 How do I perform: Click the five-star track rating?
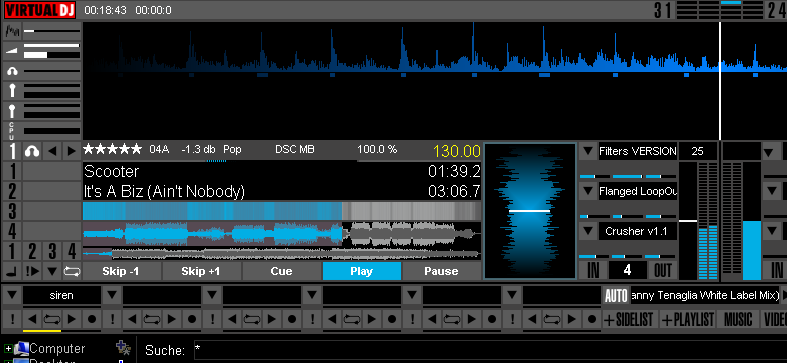click(113, 149)
